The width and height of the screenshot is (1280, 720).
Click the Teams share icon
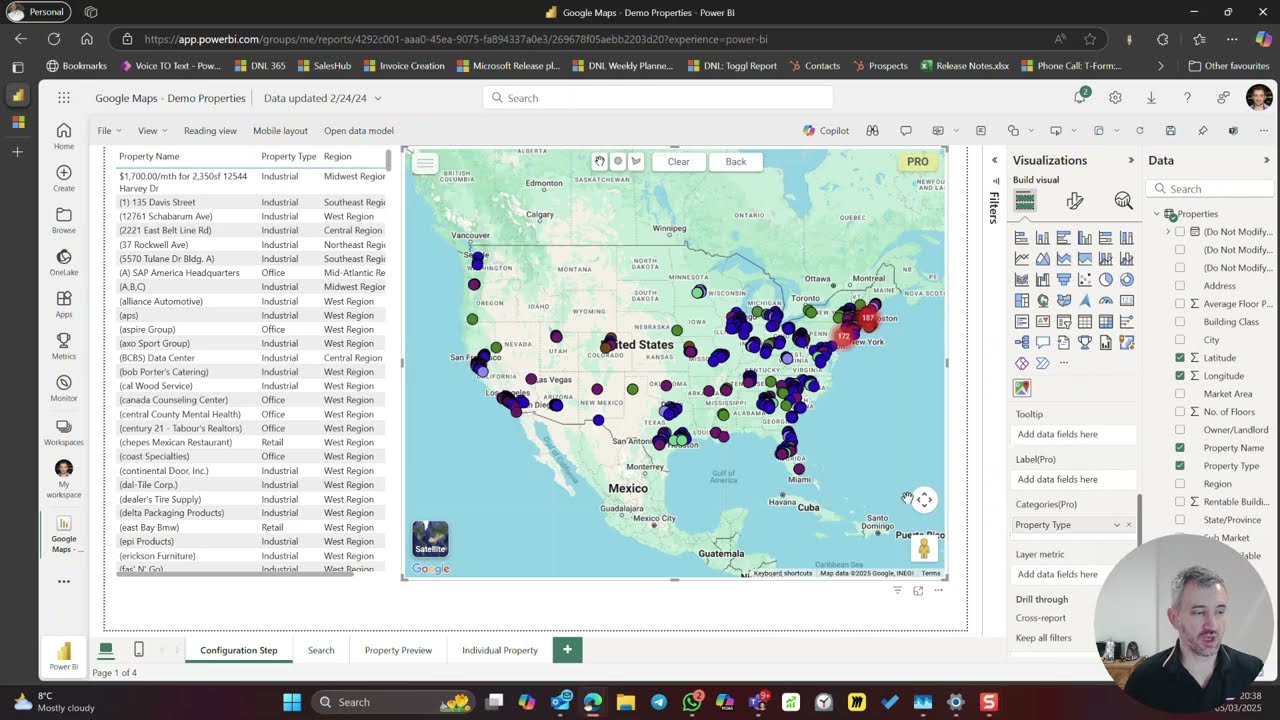pyautogui.click(x=1233, y=131)
